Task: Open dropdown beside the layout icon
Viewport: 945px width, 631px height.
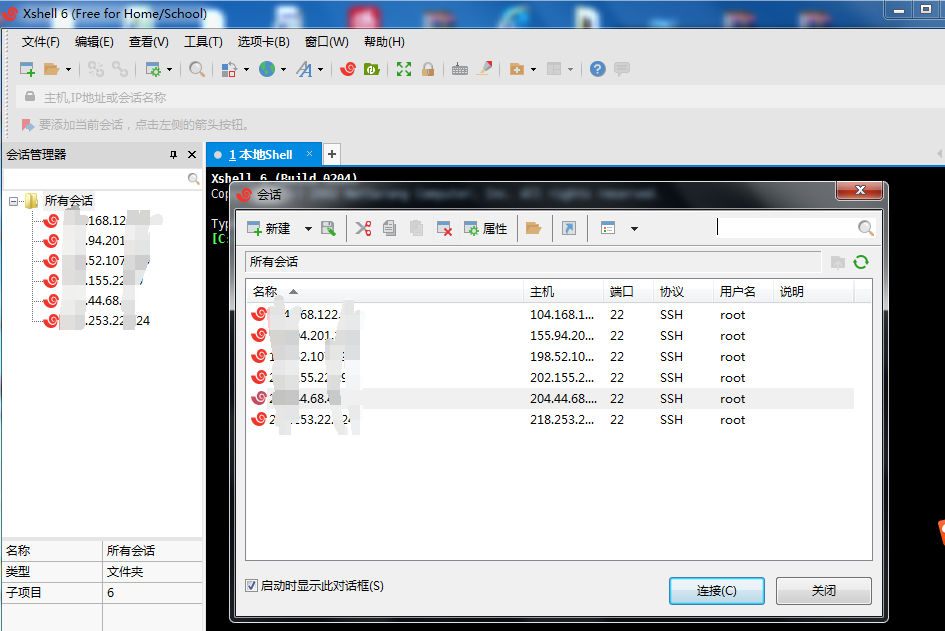Action: [570, 70]
